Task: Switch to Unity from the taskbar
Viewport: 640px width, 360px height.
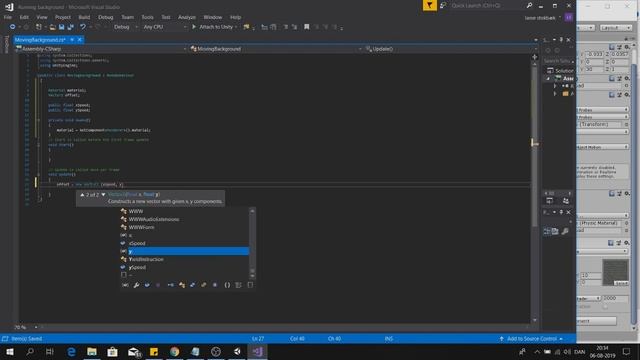Action: pyautogui.click(x=237, y=351)
